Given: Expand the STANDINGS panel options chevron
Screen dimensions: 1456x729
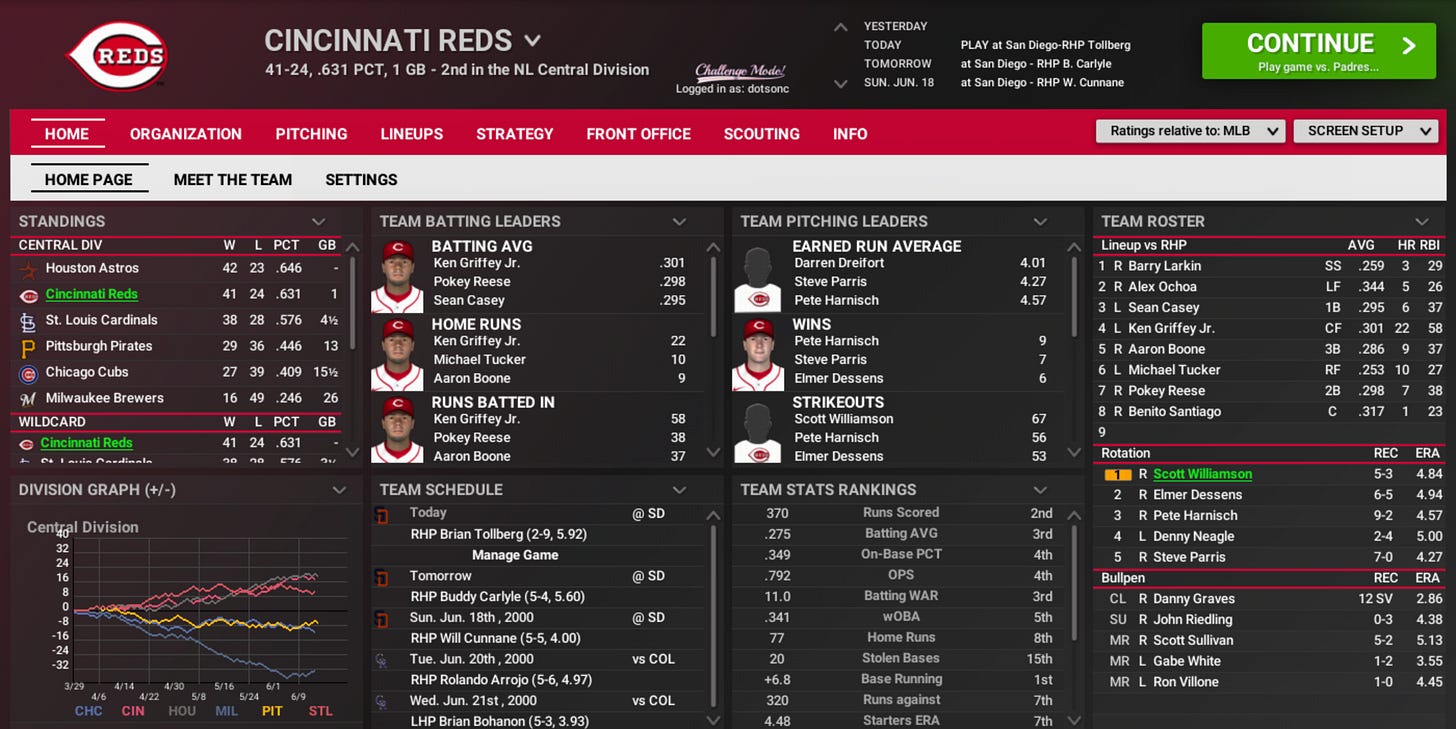Looking at the screenshot, I should pyautogui.click(x=319, y=222).
